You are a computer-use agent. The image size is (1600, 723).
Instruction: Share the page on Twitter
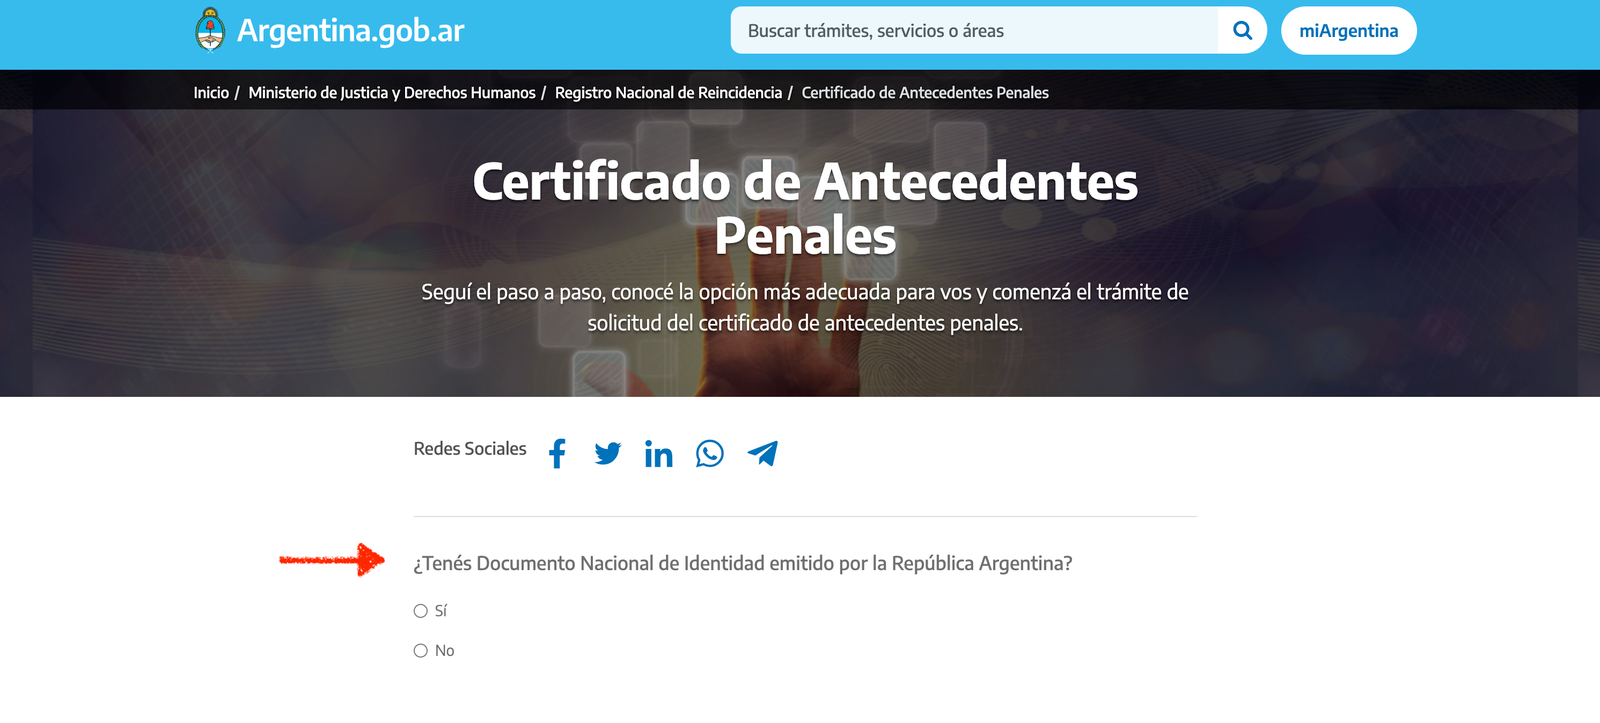click(x=607, y=454)
